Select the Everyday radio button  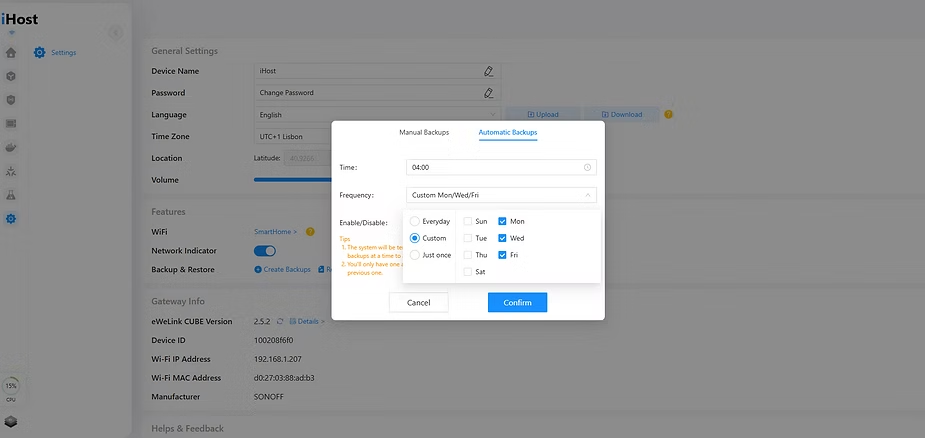point(416,221)
